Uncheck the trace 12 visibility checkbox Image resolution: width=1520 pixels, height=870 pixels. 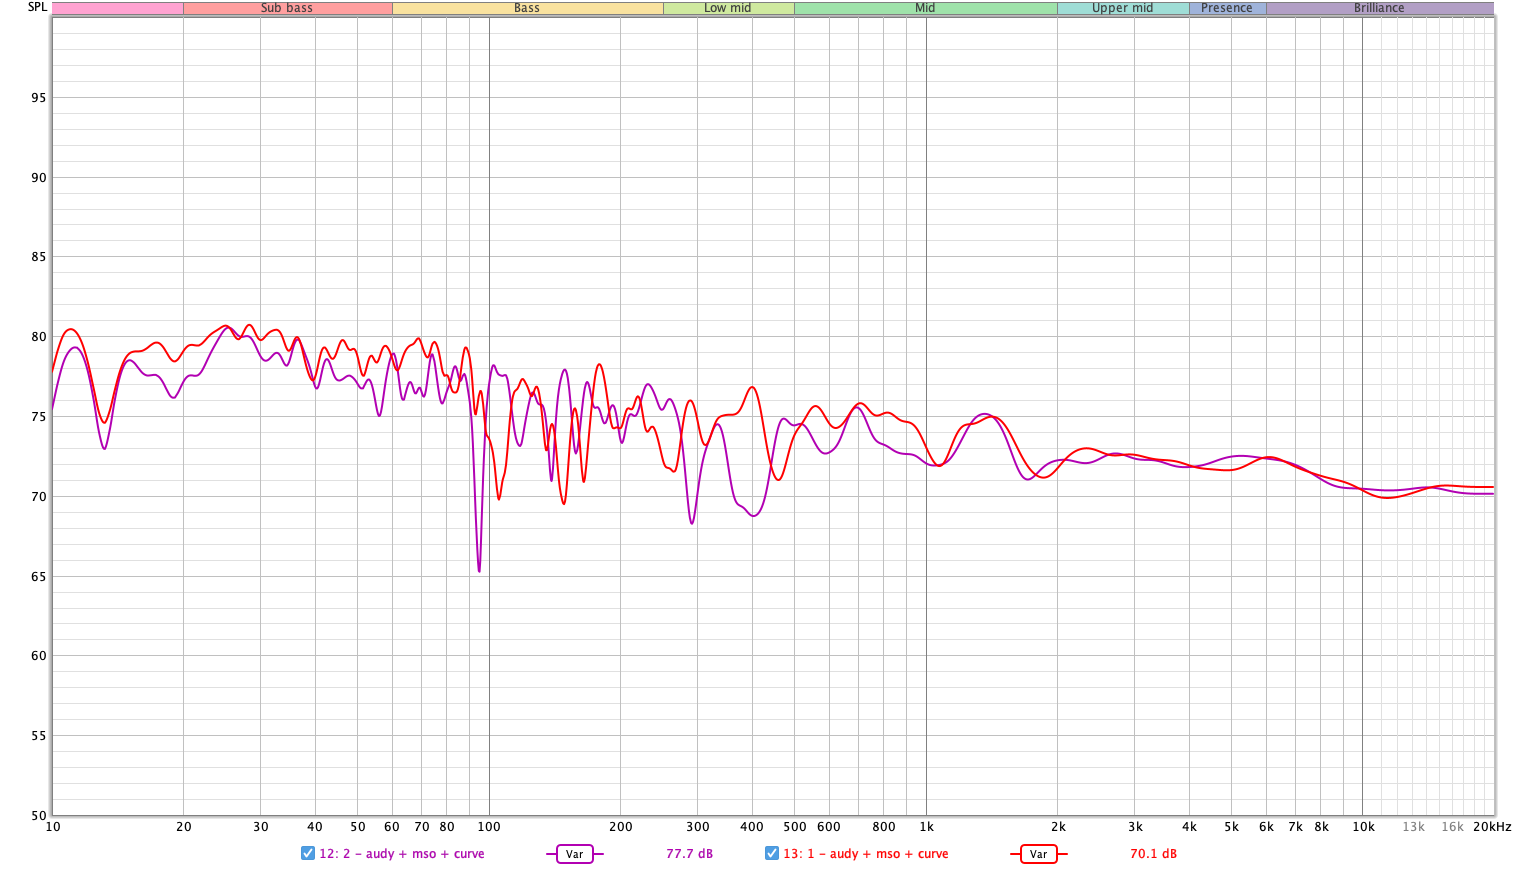coord(308,853)
